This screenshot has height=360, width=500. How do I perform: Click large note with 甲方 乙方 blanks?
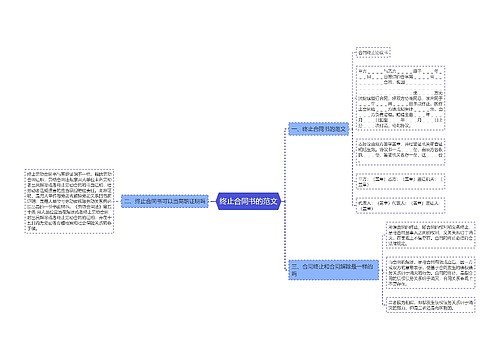[400, 98]
